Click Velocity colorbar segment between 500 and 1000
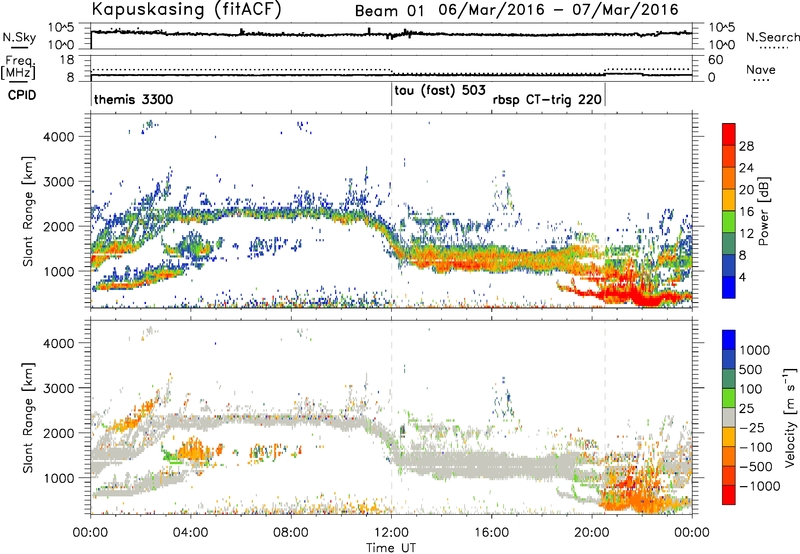 pyautogui.click(x=729, y=359)
